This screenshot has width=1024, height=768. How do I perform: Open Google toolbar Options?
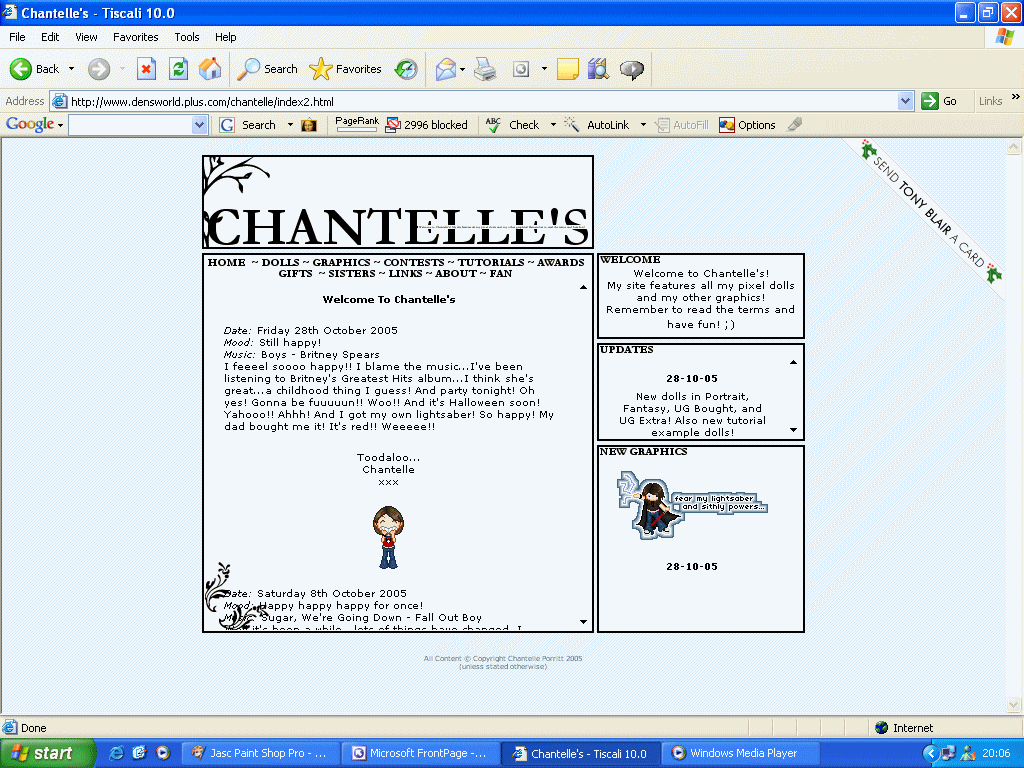748,125
